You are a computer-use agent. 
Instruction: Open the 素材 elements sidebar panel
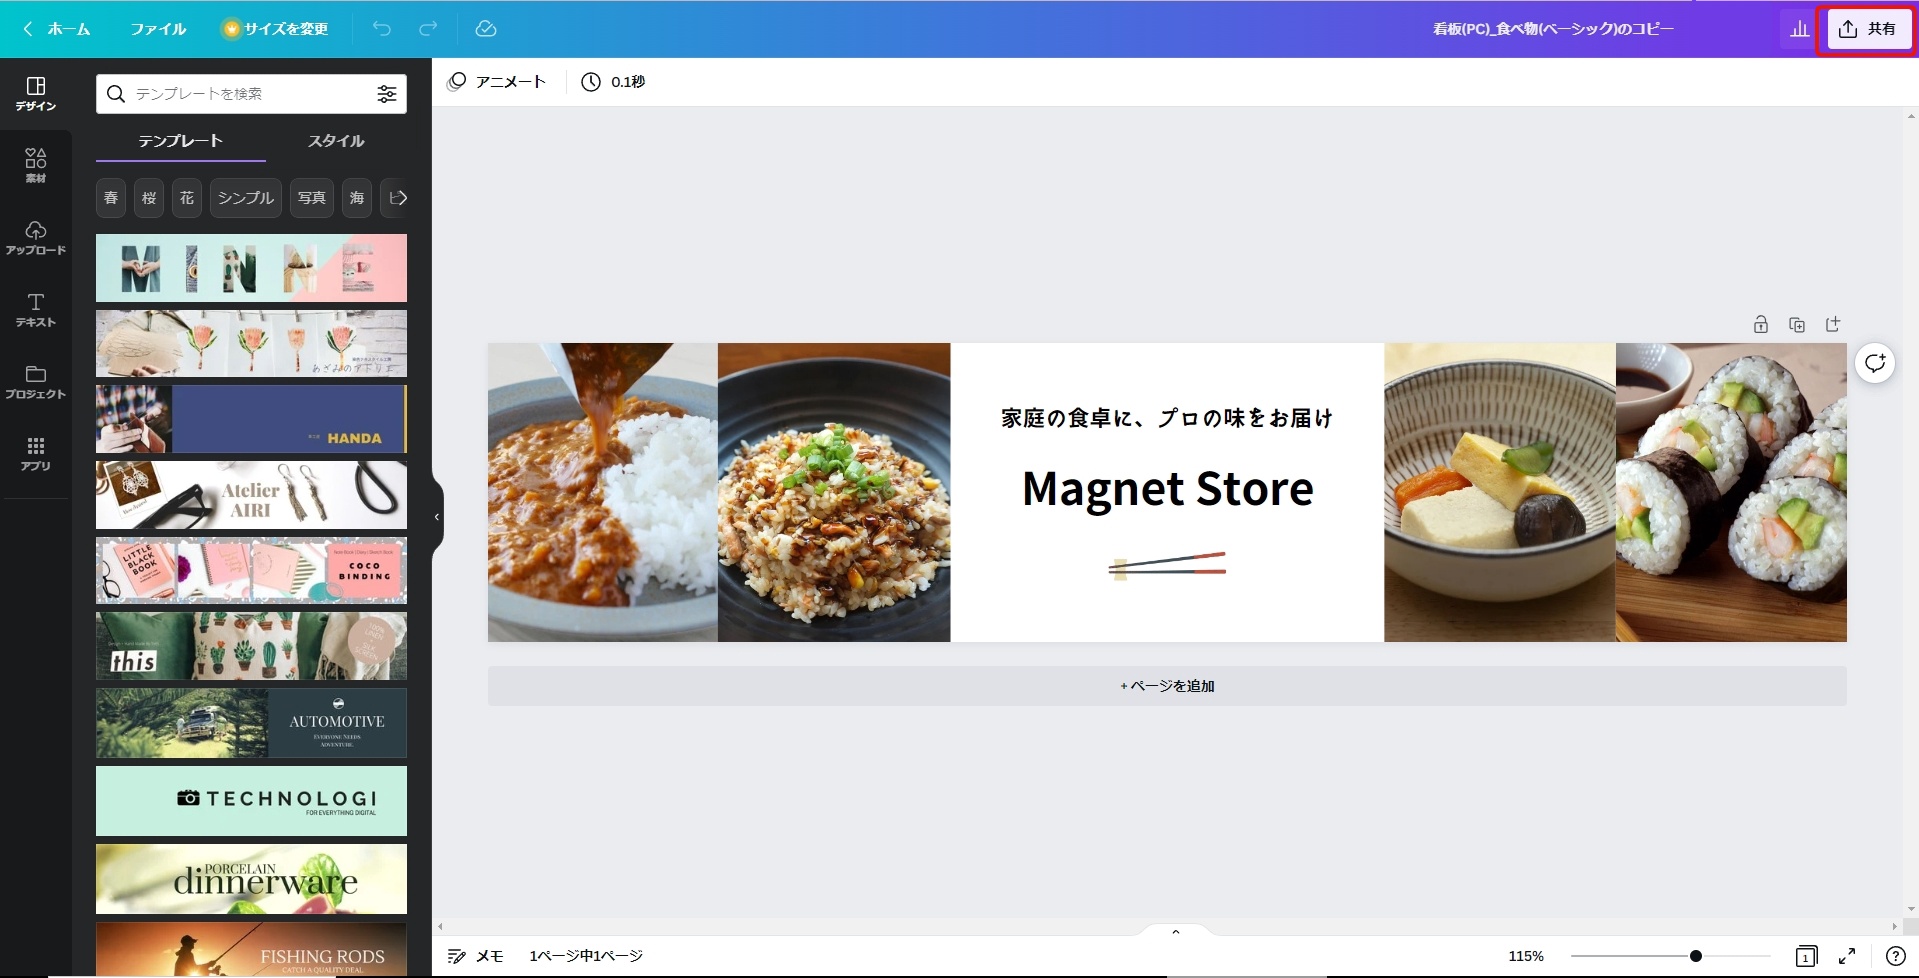(x=35, y=165)
